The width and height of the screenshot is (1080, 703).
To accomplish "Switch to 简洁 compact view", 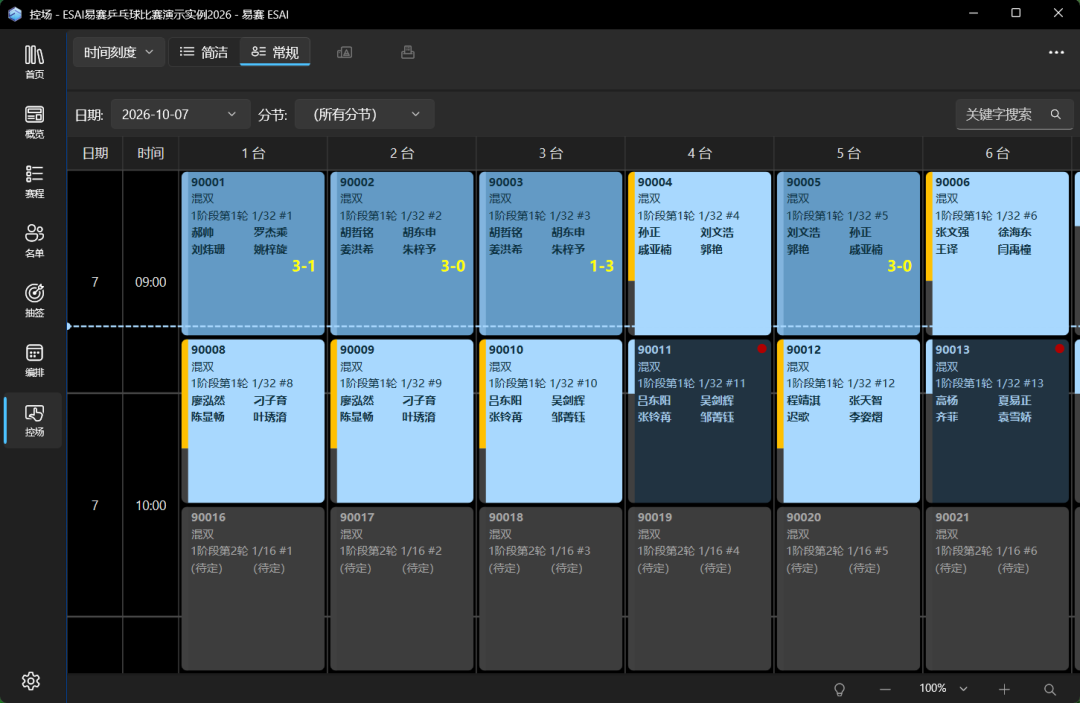I will tap(204, 52).
